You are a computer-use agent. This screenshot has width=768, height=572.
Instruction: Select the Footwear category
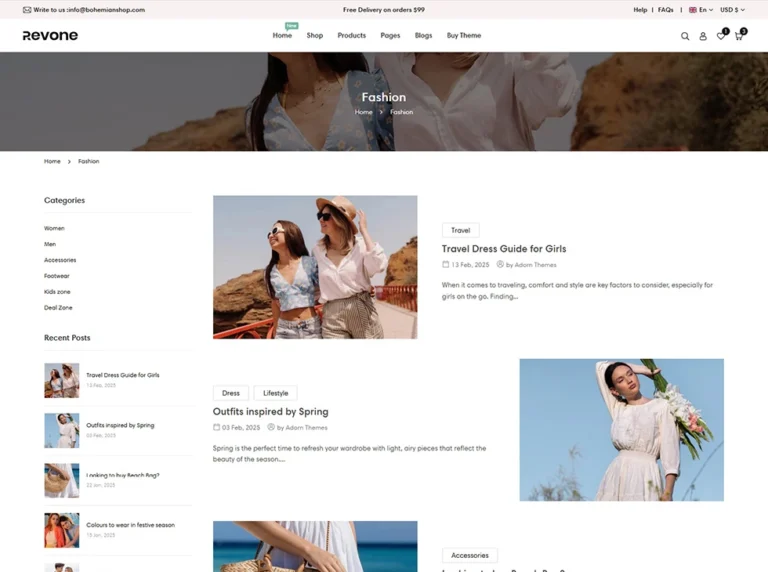pos(57,276)
